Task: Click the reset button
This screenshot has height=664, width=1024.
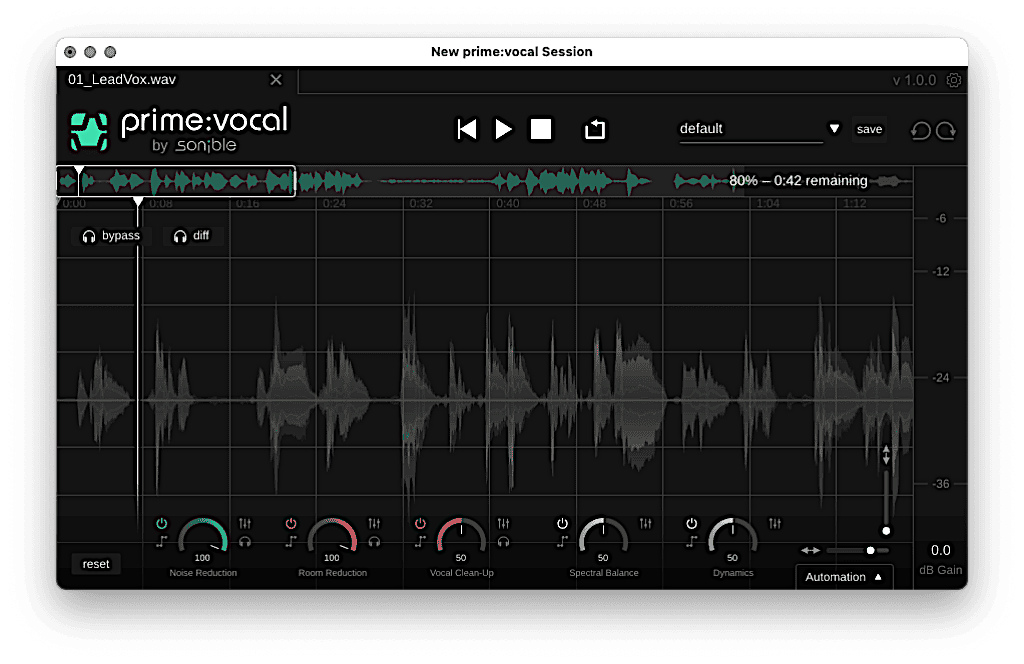Action: pyautogui.click(x=96, y=564)
